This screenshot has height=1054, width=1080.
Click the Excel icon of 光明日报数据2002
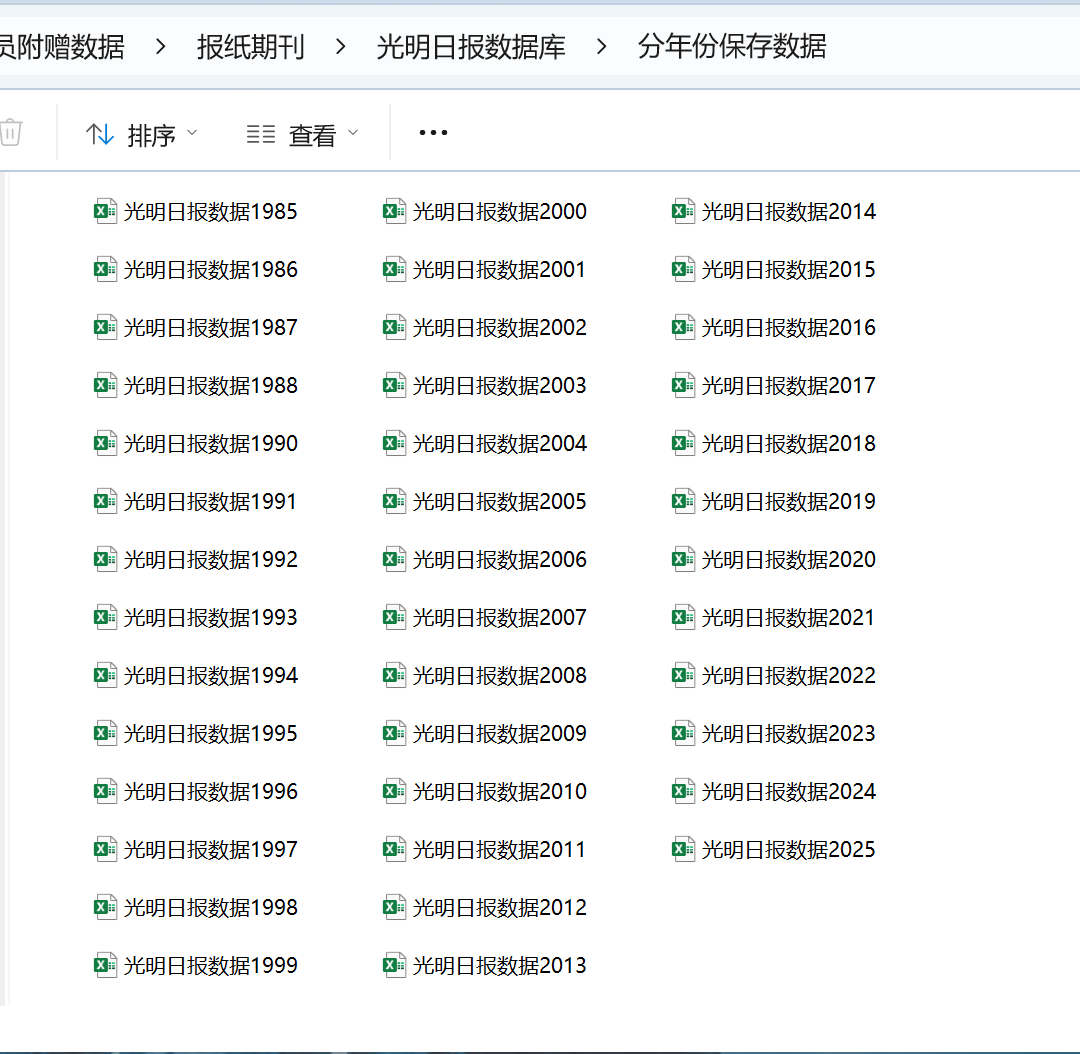point(394,327)
